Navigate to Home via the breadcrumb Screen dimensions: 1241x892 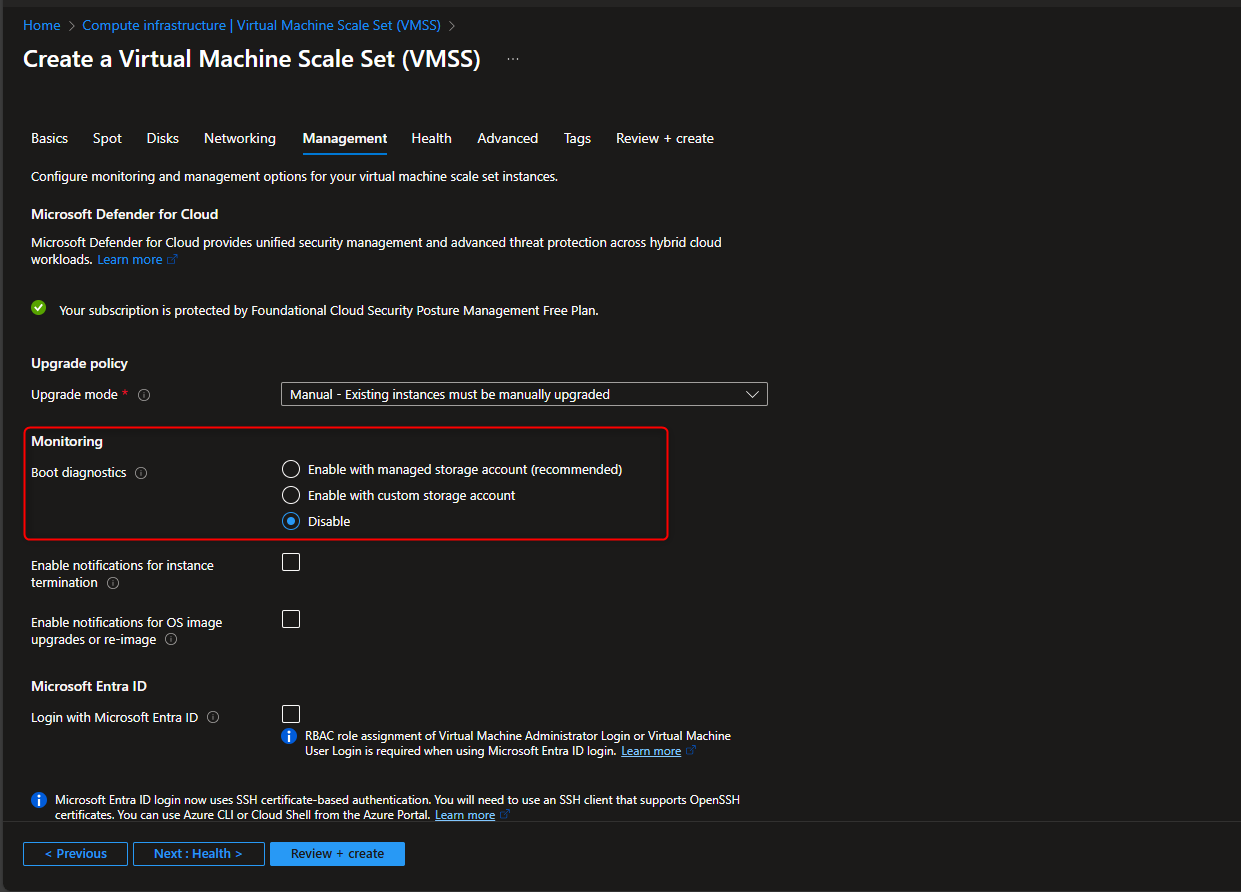[x=41, y=25]
